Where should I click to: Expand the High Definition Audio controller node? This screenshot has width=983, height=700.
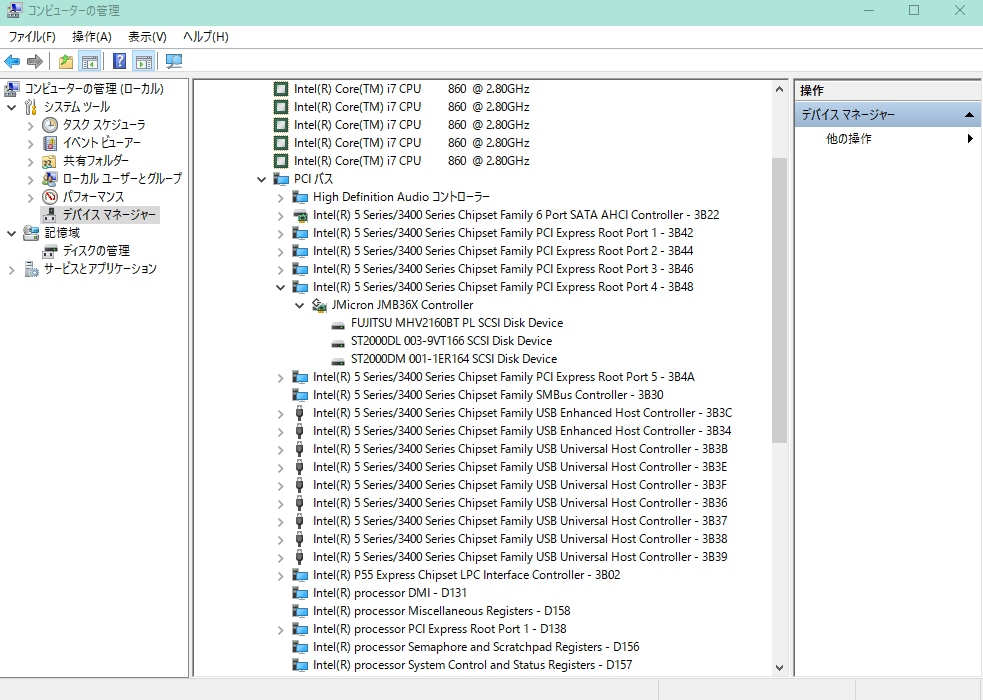click(280, 197)
